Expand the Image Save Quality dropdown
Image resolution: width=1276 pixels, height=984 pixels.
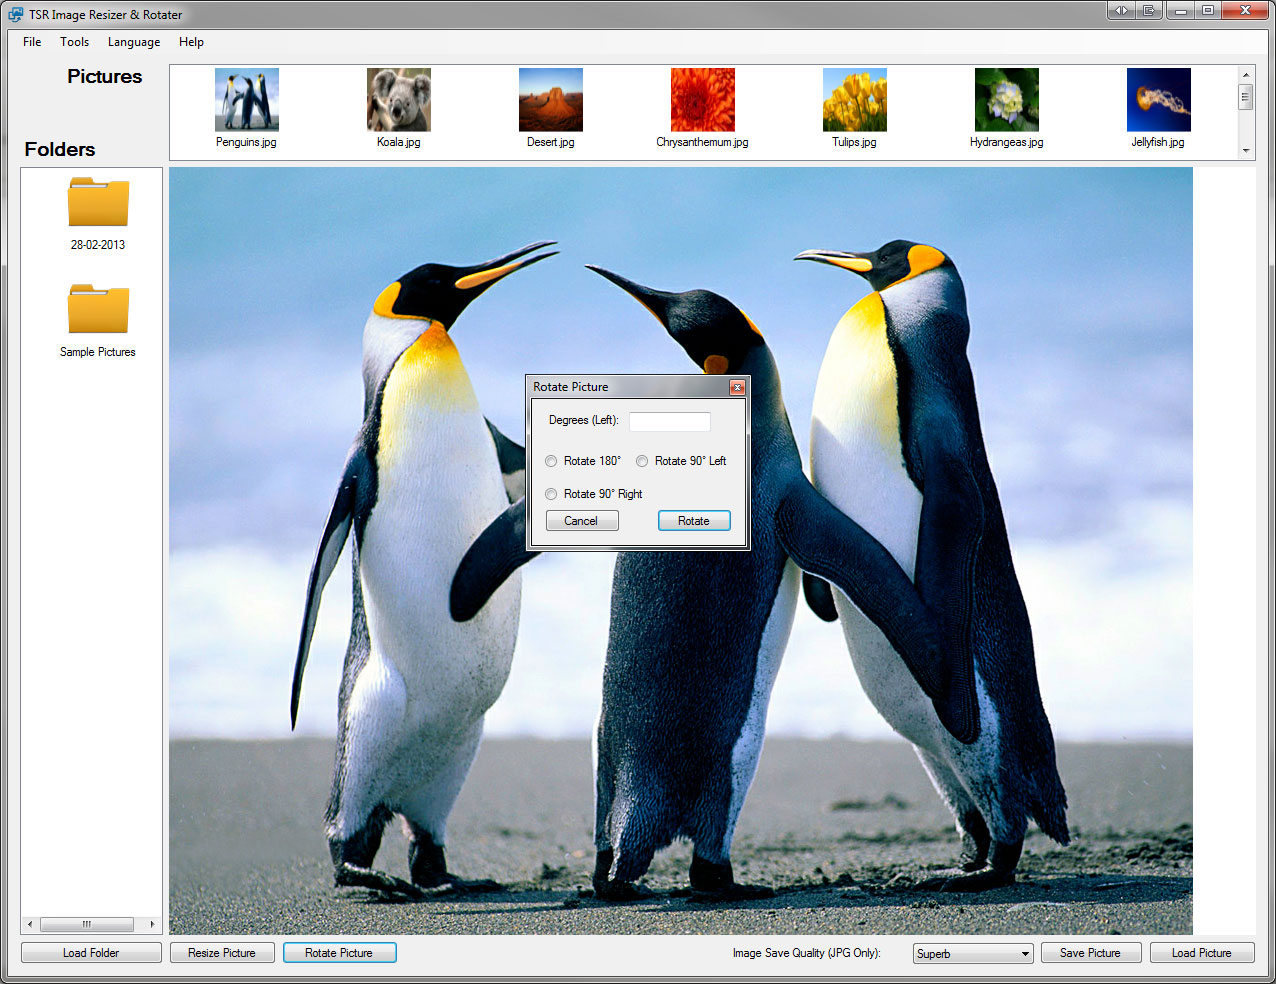point(972,954)
